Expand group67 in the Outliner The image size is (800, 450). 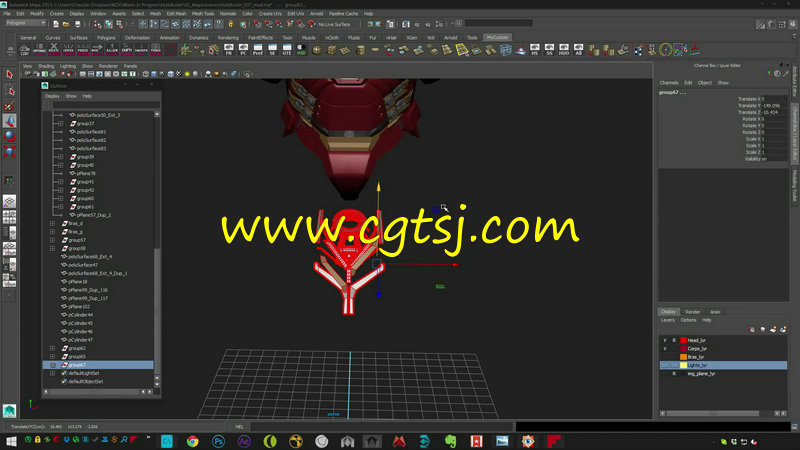(53, 365)
